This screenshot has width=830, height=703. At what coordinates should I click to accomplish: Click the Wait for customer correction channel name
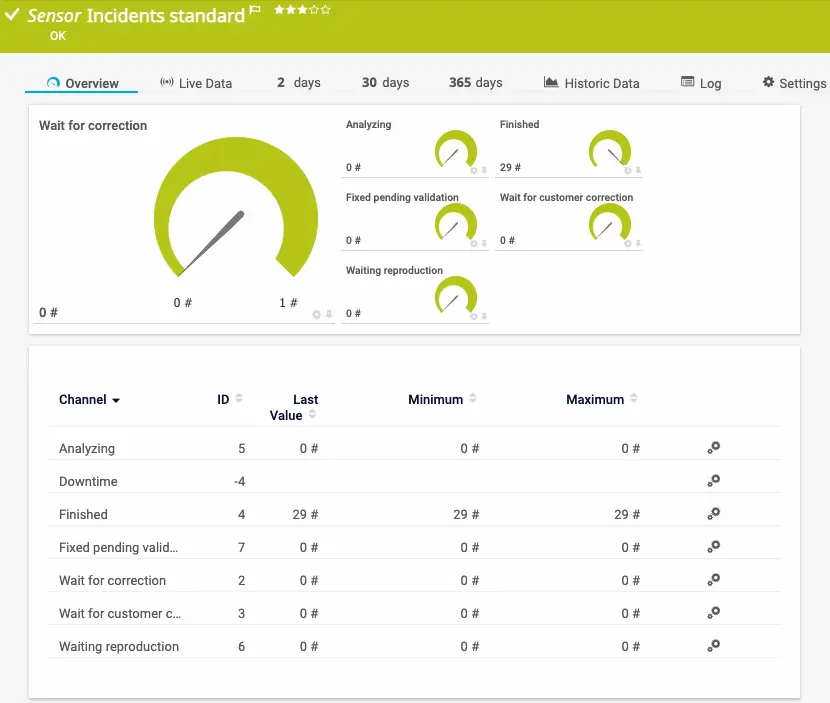pos(120,613)
